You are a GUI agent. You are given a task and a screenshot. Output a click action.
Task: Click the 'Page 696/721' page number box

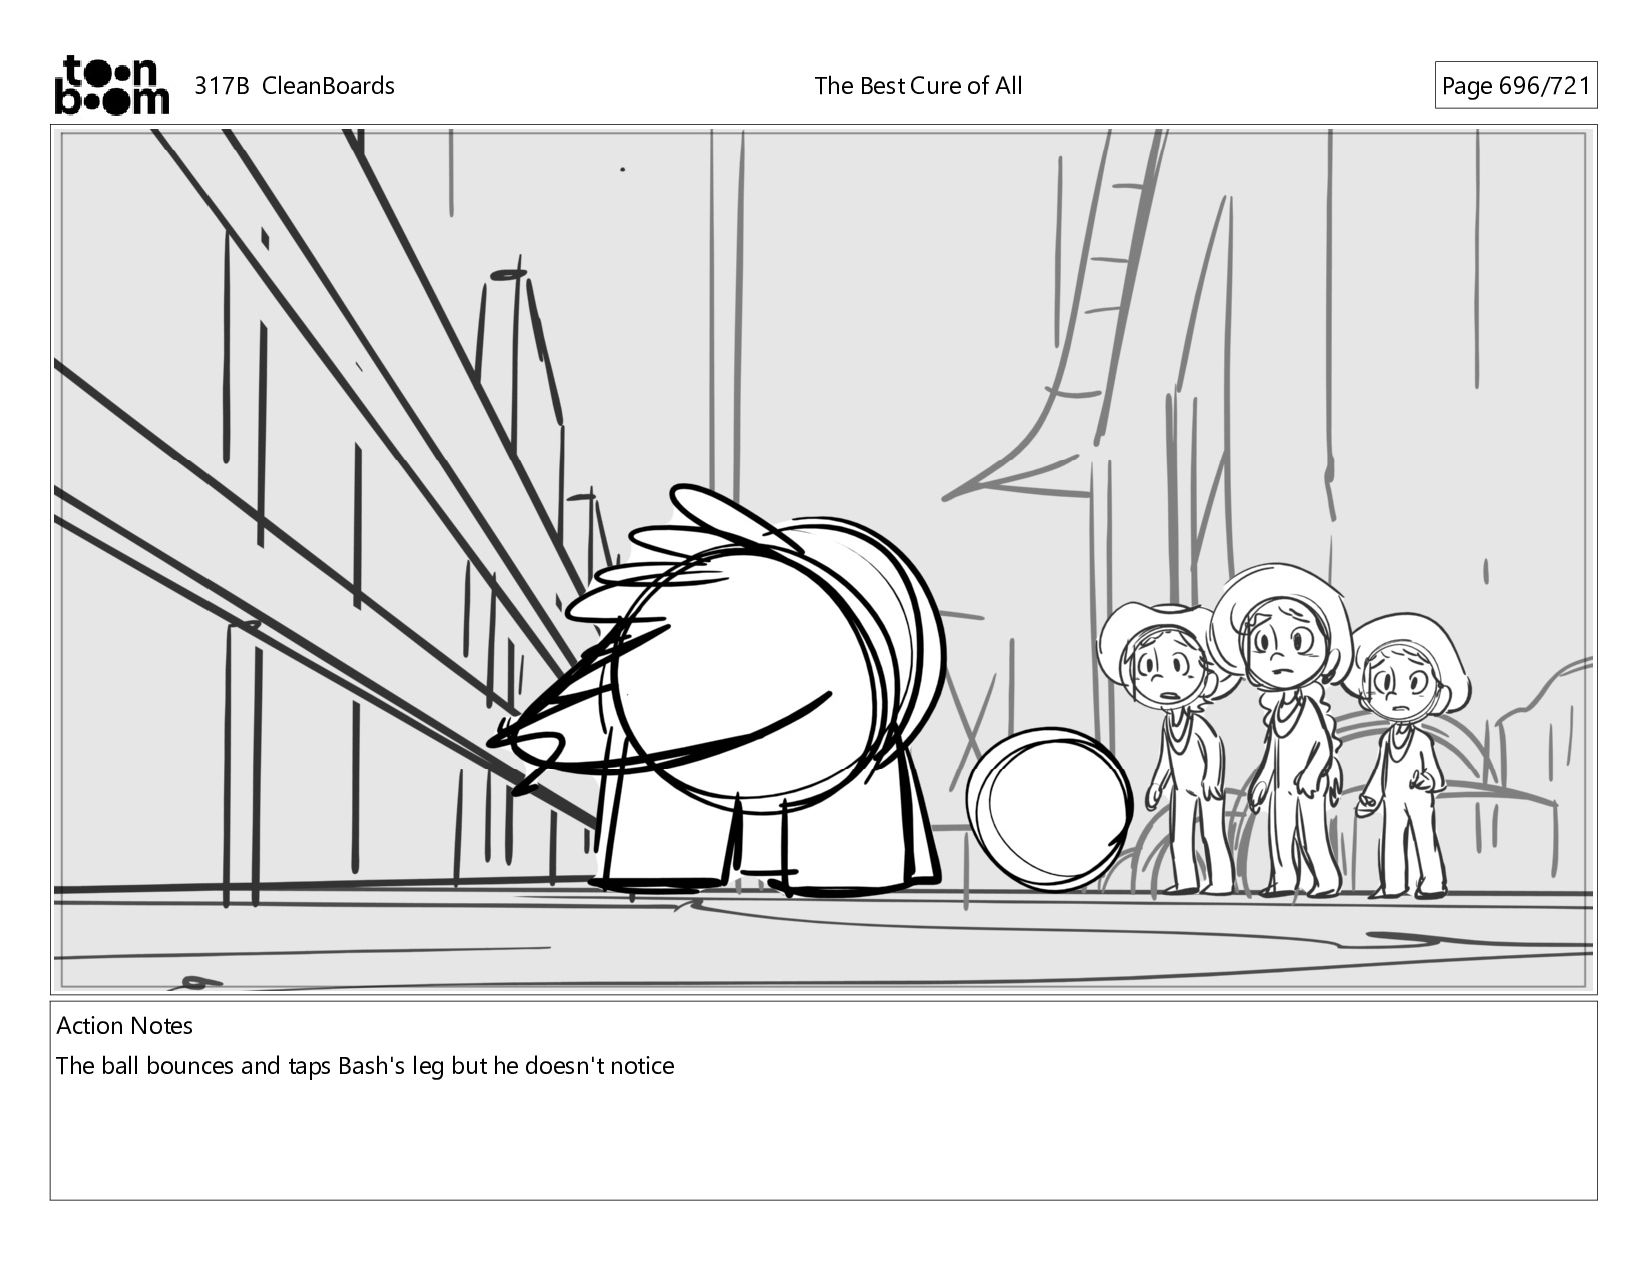pos(1515,86)
